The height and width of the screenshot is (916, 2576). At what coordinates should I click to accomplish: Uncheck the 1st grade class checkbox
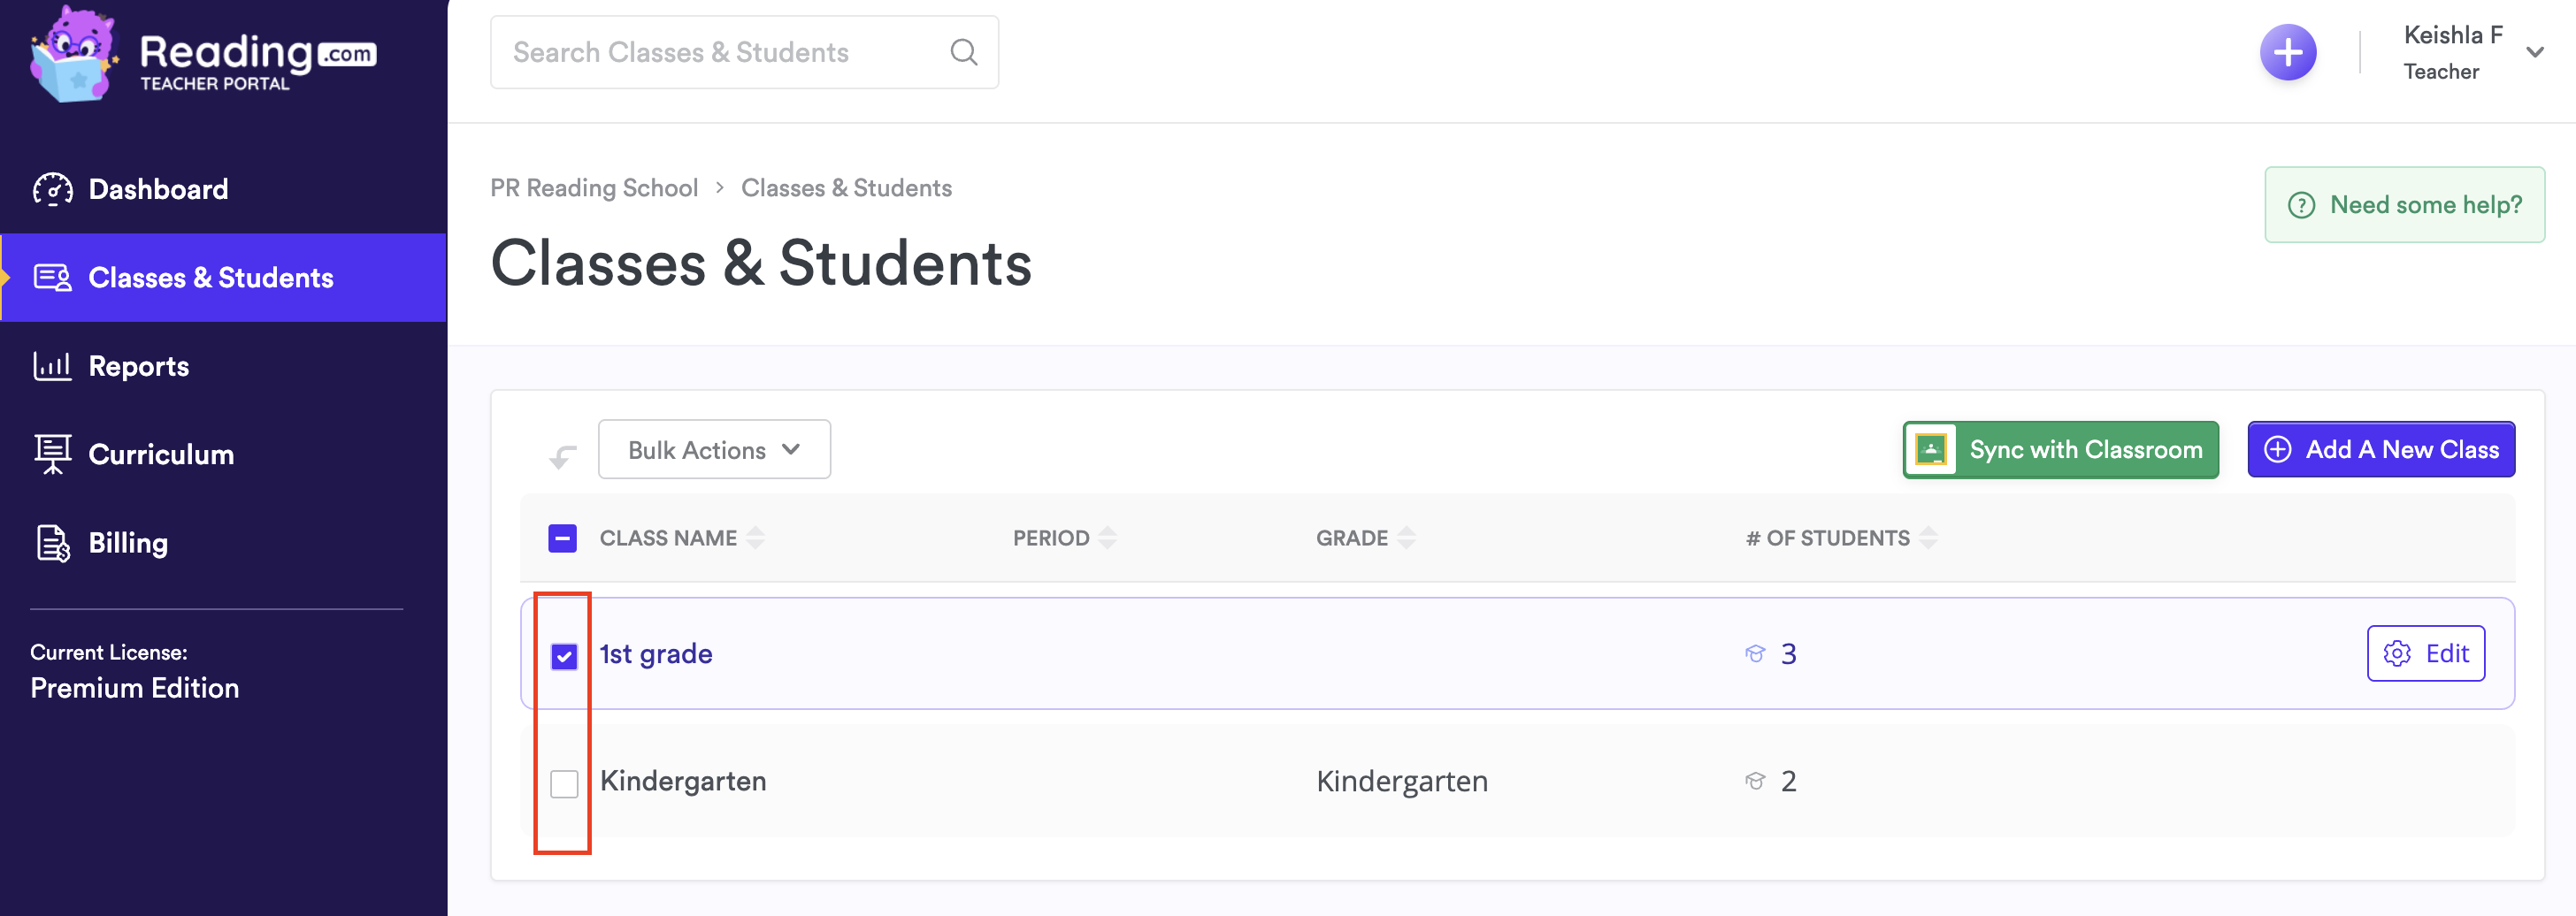tap(564, 656)
